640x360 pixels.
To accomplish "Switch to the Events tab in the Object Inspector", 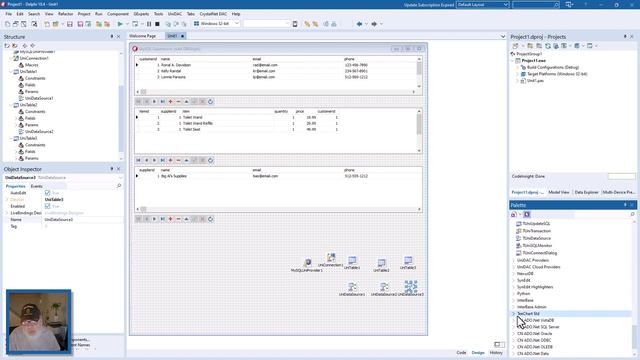I will (x=36, y=186).
